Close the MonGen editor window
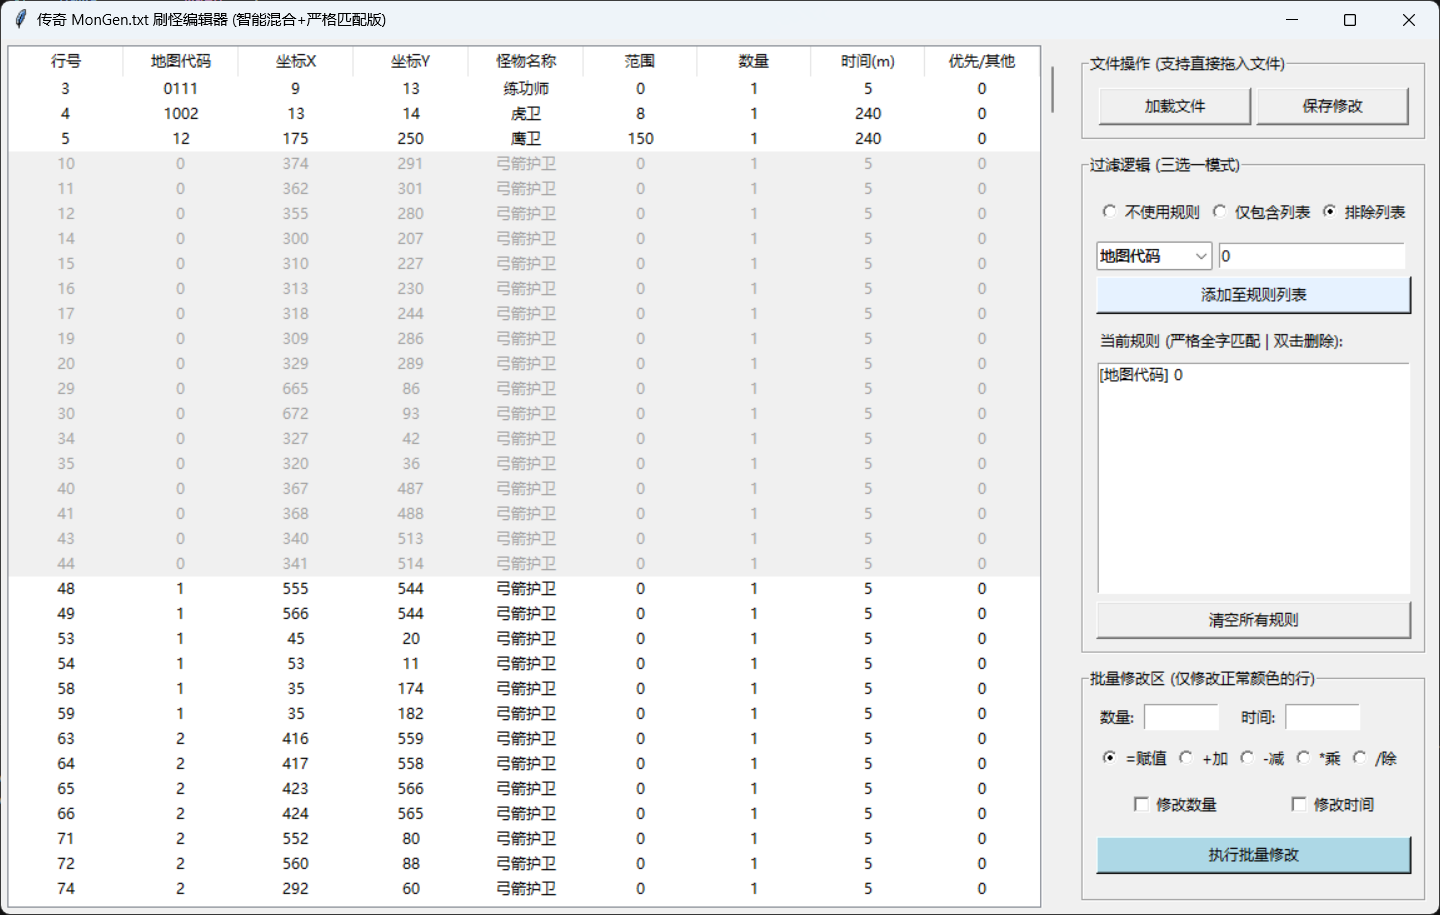Image resolution: width=1440 pixels, height=915 pixels. click(1408, 20)
